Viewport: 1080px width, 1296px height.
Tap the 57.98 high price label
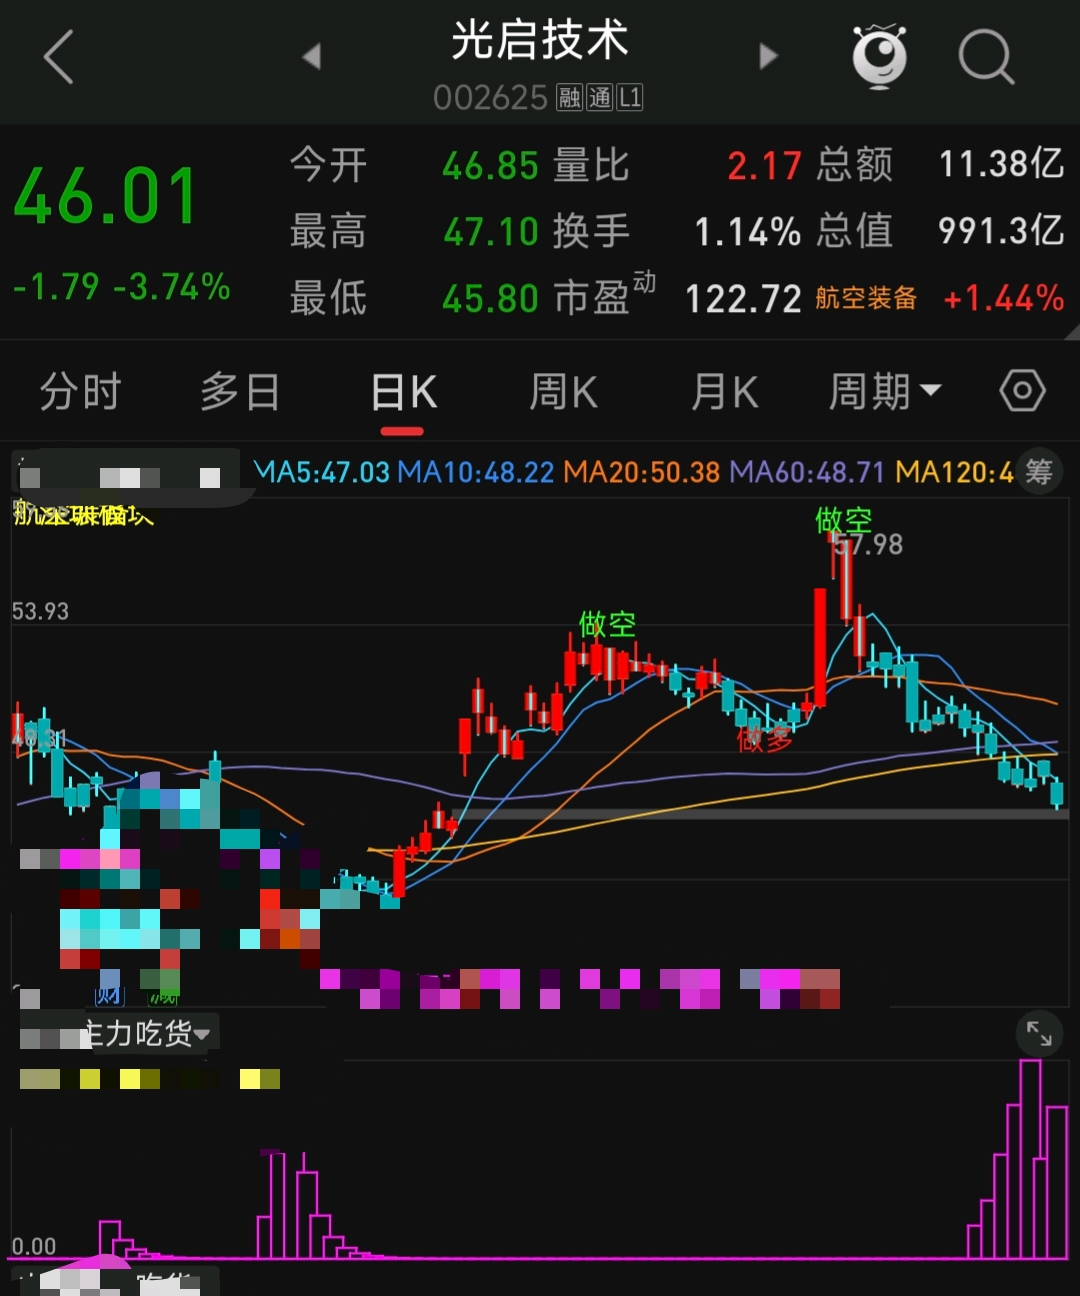coord(869,545)
